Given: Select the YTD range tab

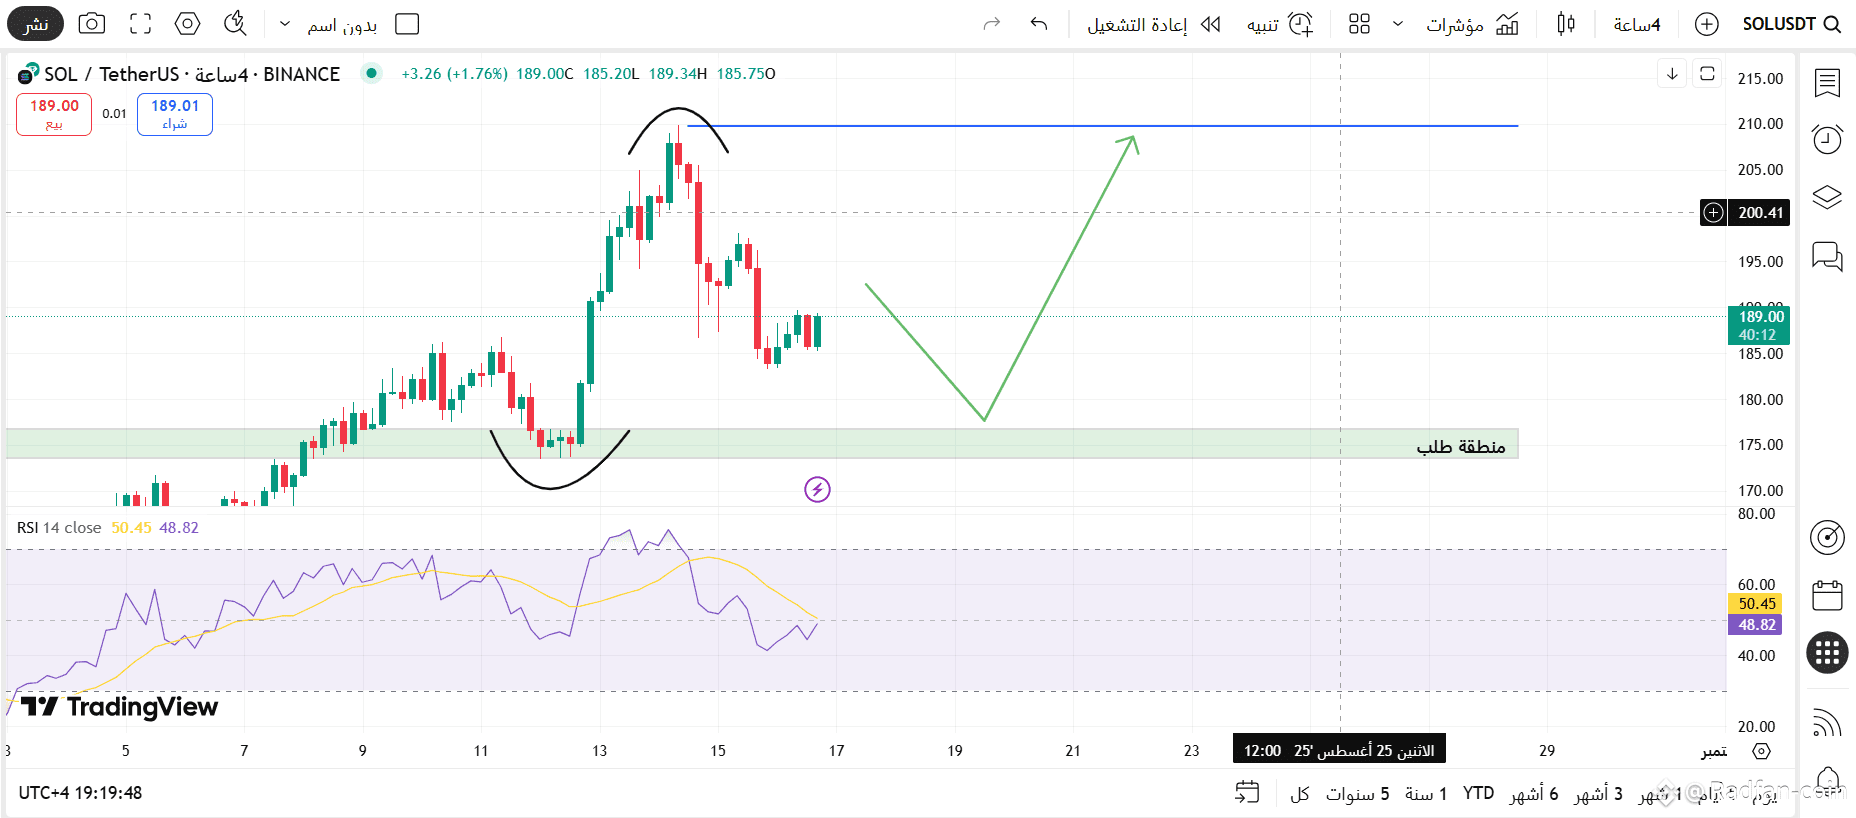Looking at the screenshot, I should coord(1478,793).
